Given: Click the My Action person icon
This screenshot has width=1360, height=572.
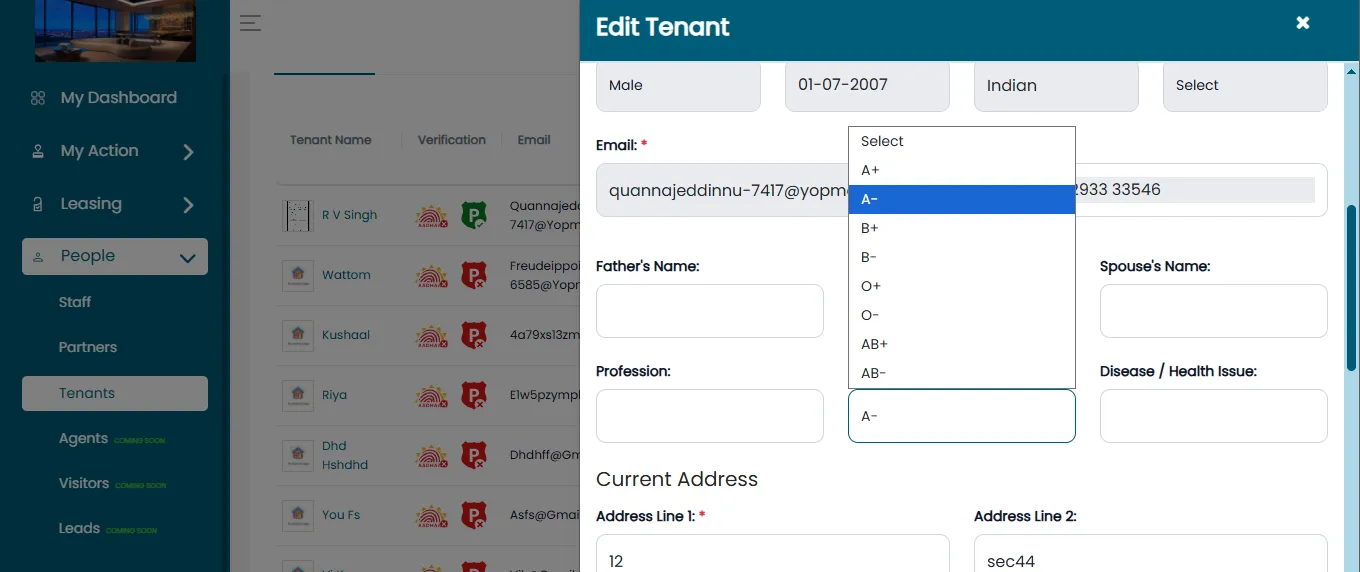Looking at the screenshot, I should [x=38, y=152].
